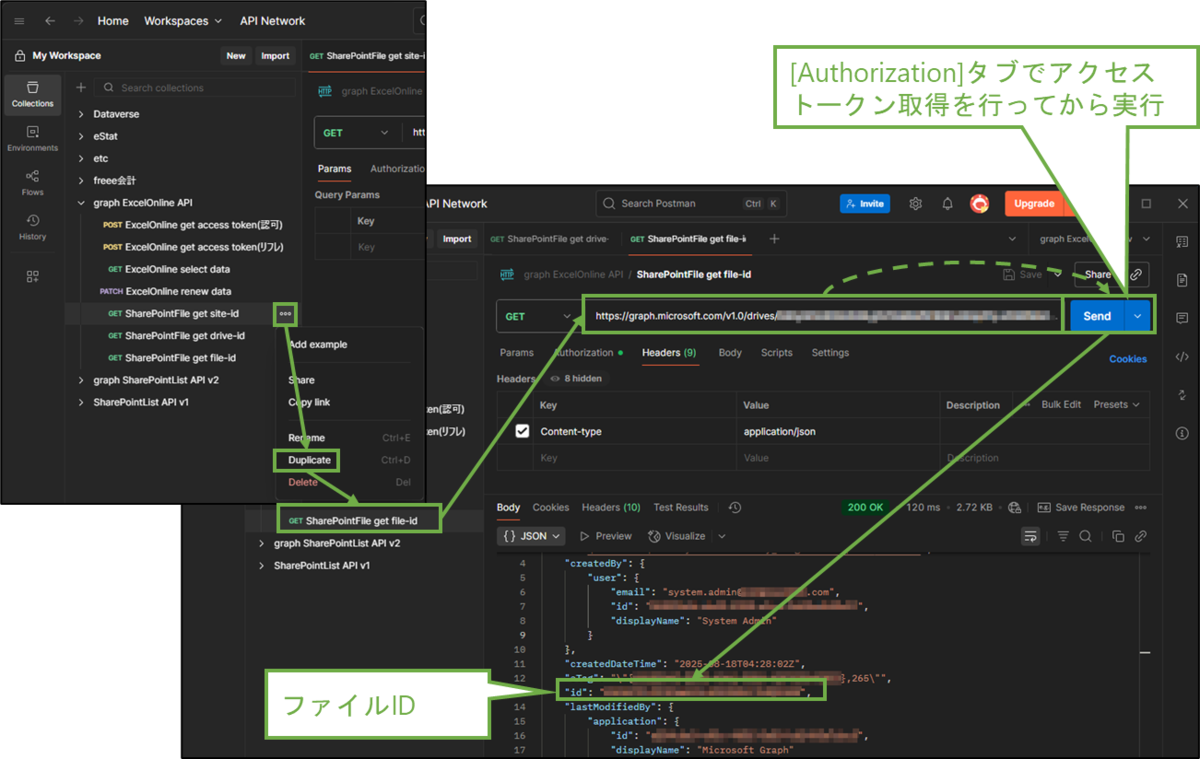Expand eStat collection in back window
This screenshot has width=1200, height=759.
pos(81,136)
